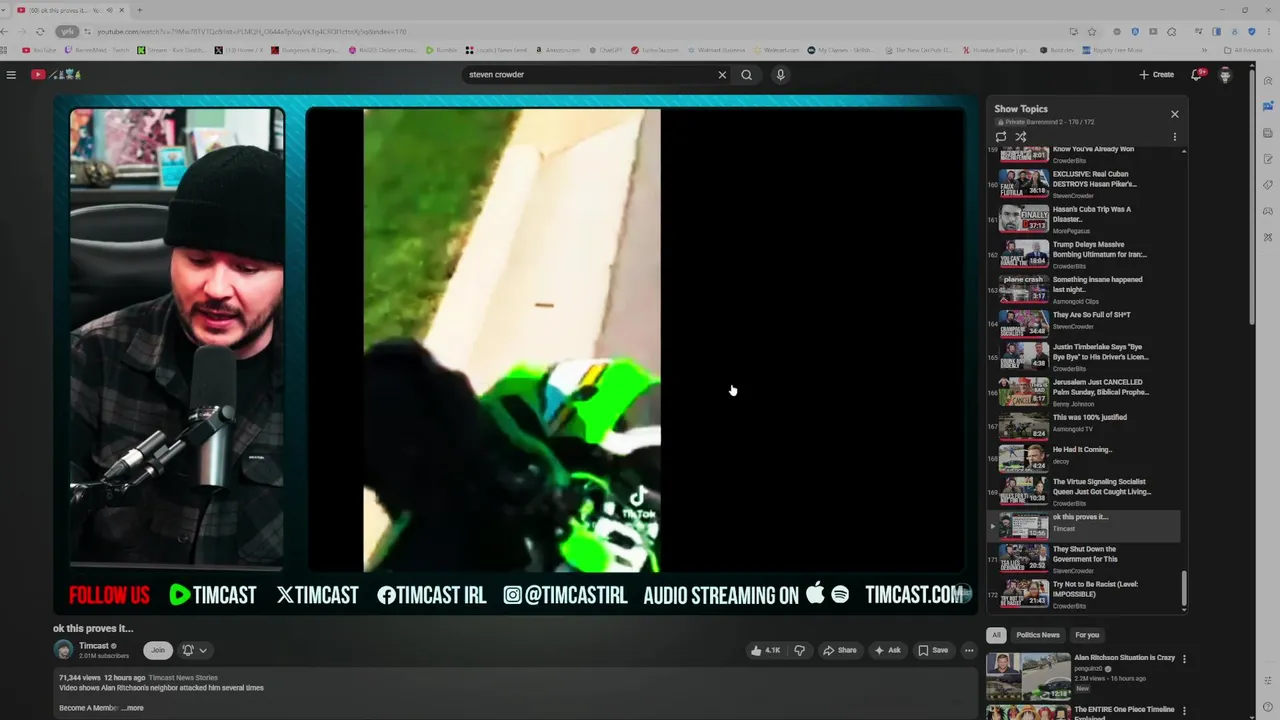The image size is (1280, 720).
Task: Open 'He Had It Coming..' playlist item
Action: (x=1085, y=458)
